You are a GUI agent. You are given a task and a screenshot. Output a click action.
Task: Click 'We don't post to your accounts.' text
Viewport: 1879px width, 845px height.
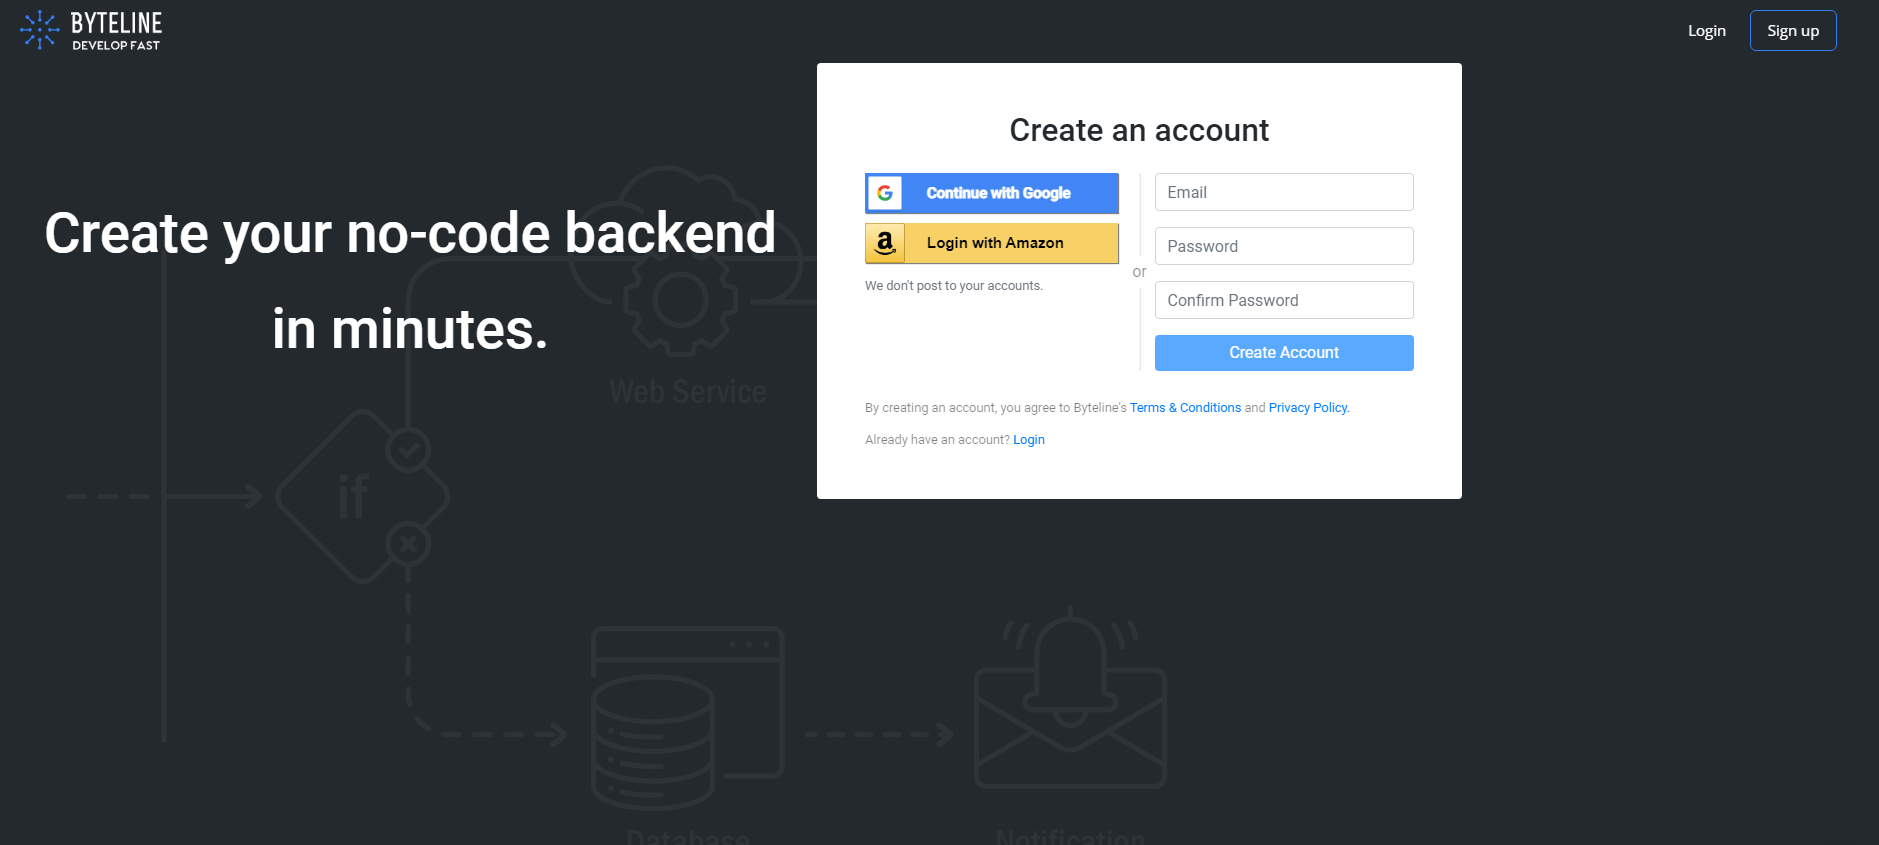[x=954, y=286]
